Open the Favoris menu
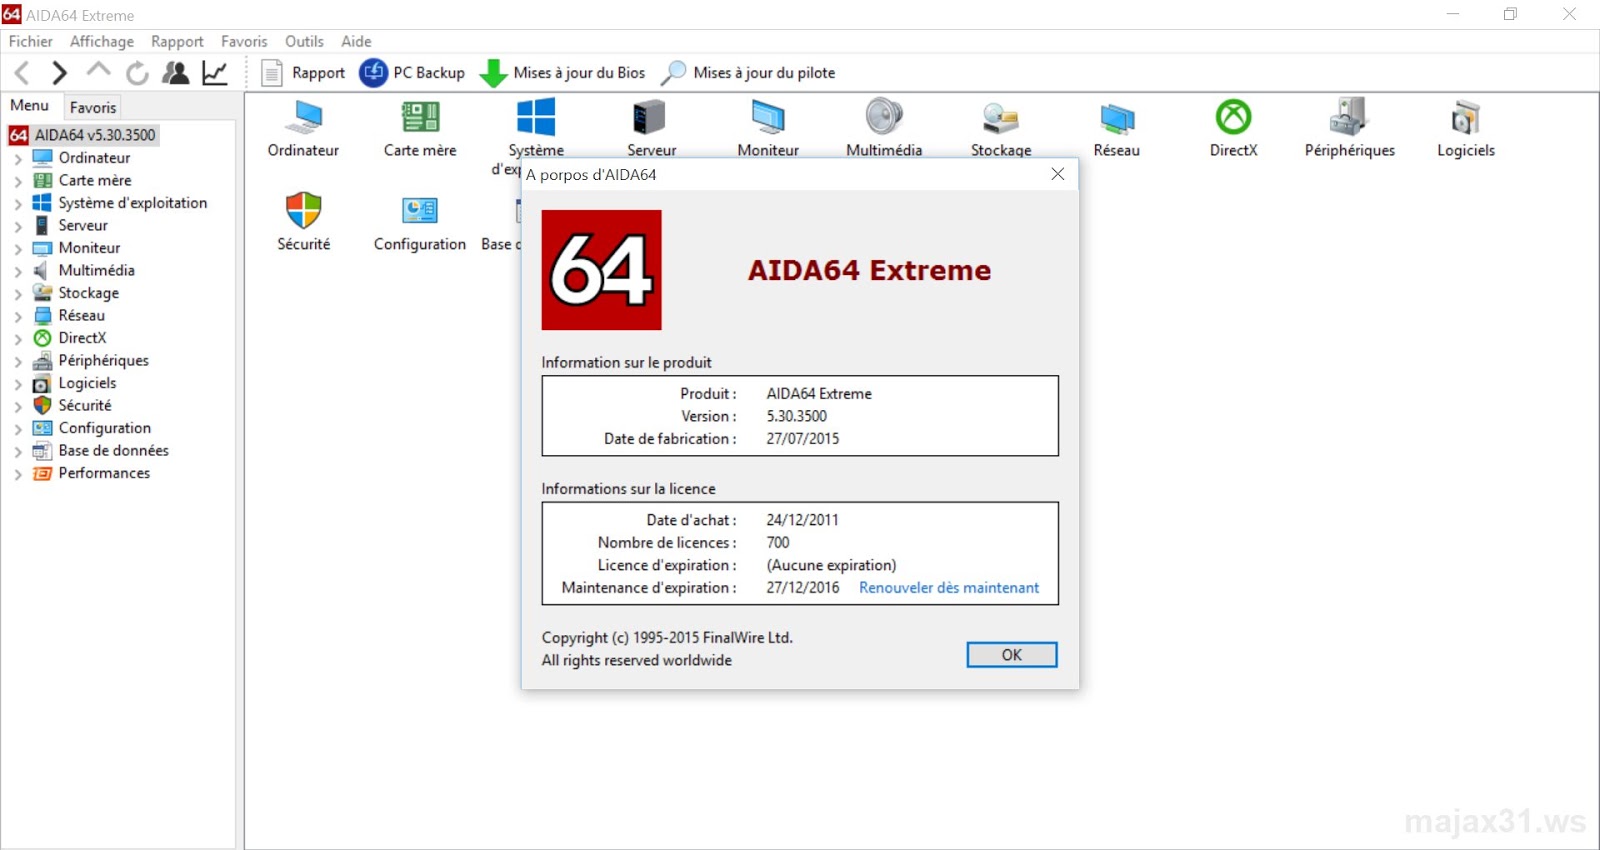This screenshot has width=1600, height=850. tap(244, 42)
